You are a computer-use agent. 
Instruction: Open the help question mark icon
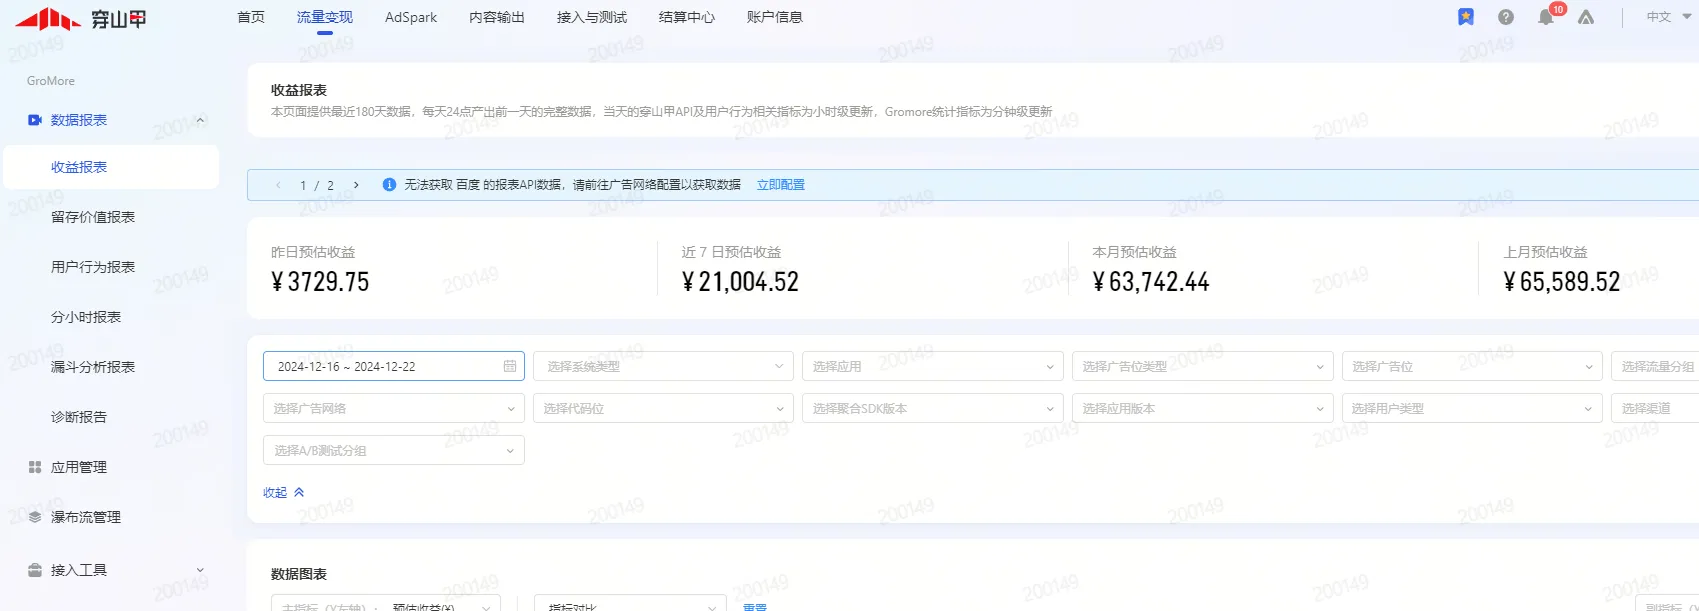[1506, 17]
